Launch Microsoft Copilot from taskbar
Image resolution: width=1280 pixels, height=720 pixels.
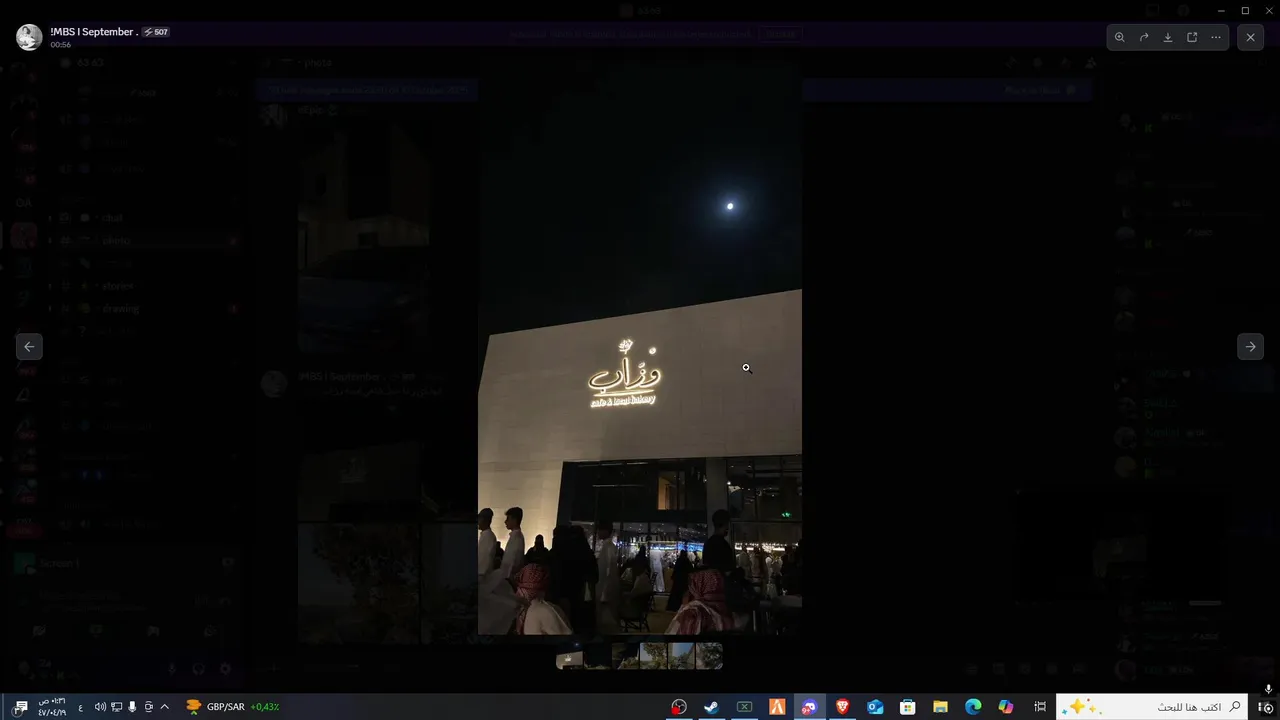(x=1005, y=707)
